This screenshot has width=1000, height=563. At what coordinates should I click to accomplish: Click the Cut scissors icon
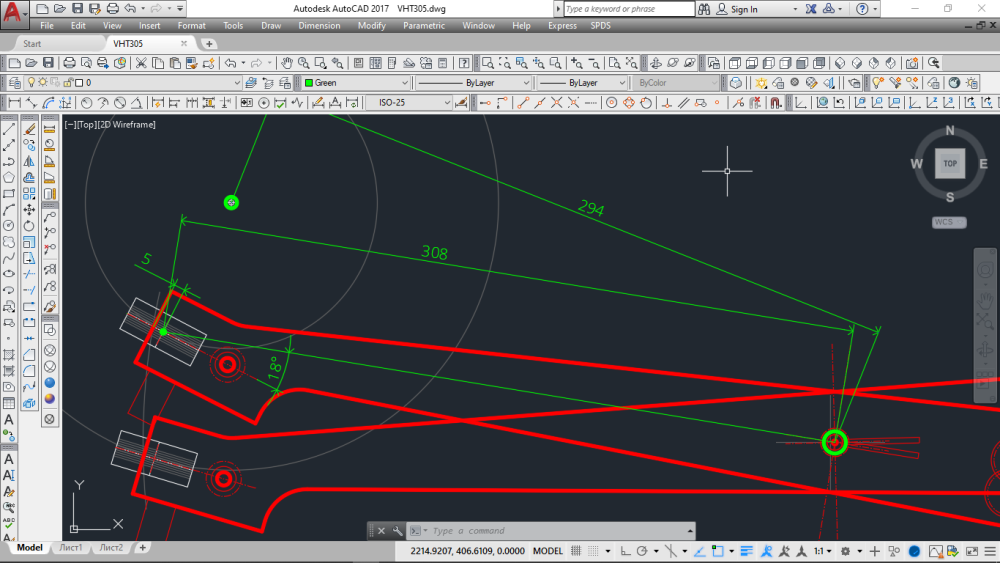point(141,63)
